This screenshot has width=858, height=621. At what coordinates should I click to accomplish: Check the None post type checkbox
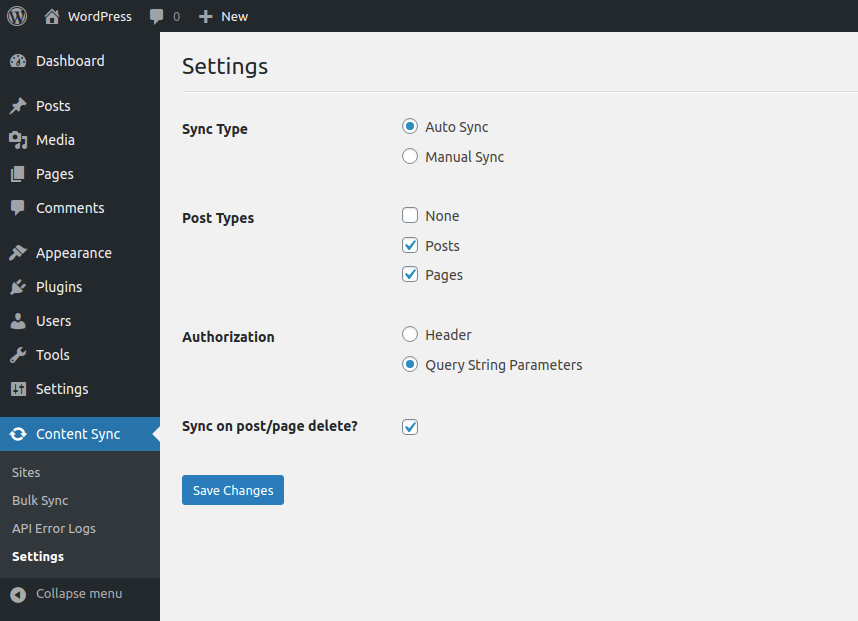point(410,216)
